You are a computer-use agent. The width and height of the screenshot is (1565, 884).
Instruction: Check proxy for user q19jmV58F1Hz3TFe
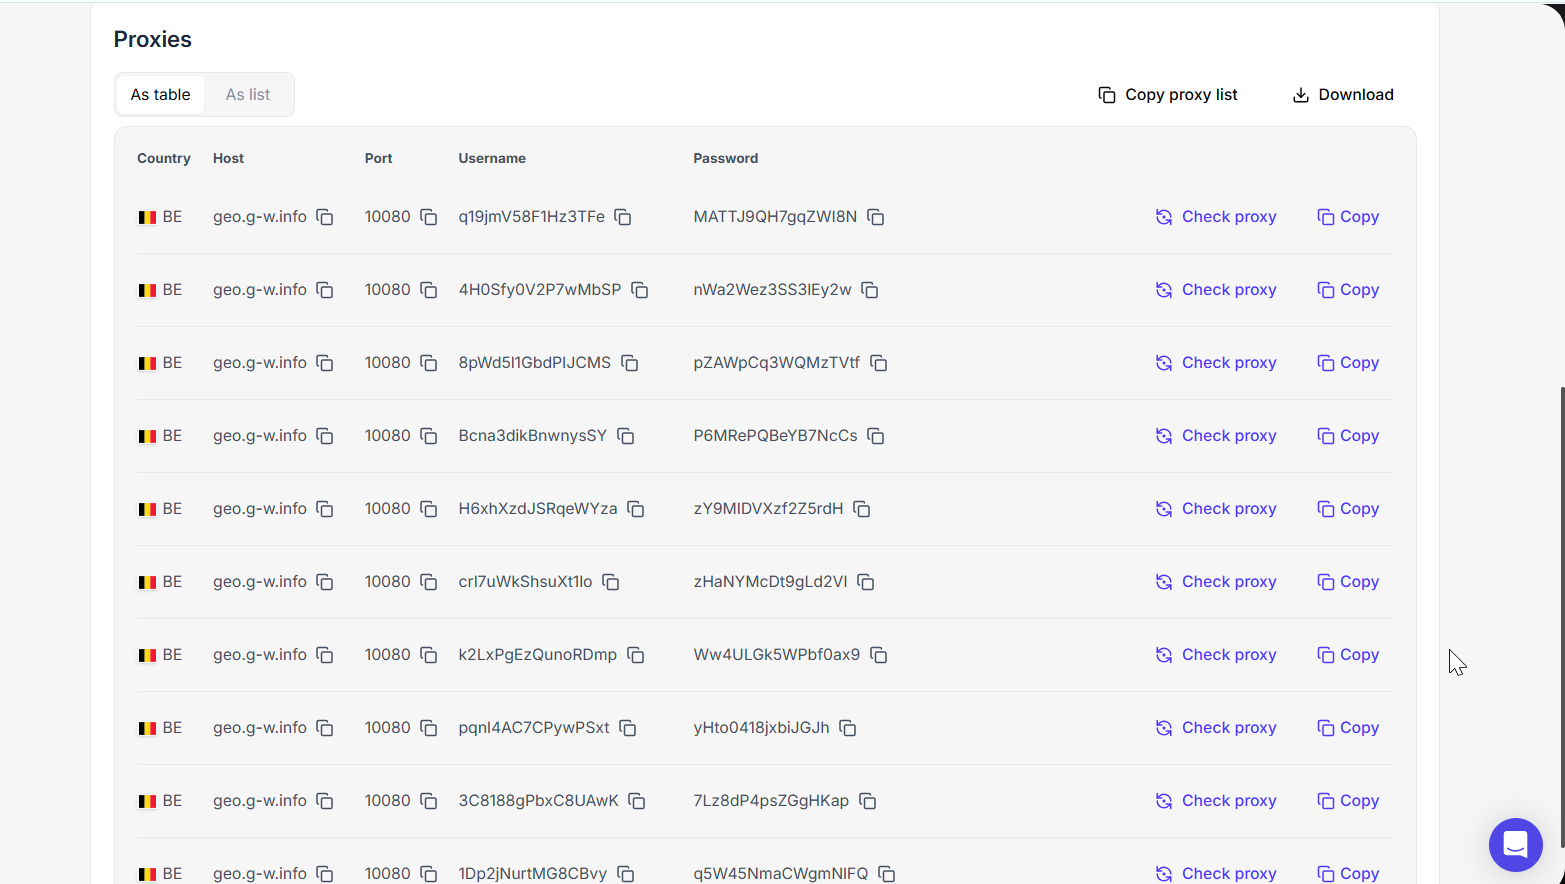[1216, 217]
